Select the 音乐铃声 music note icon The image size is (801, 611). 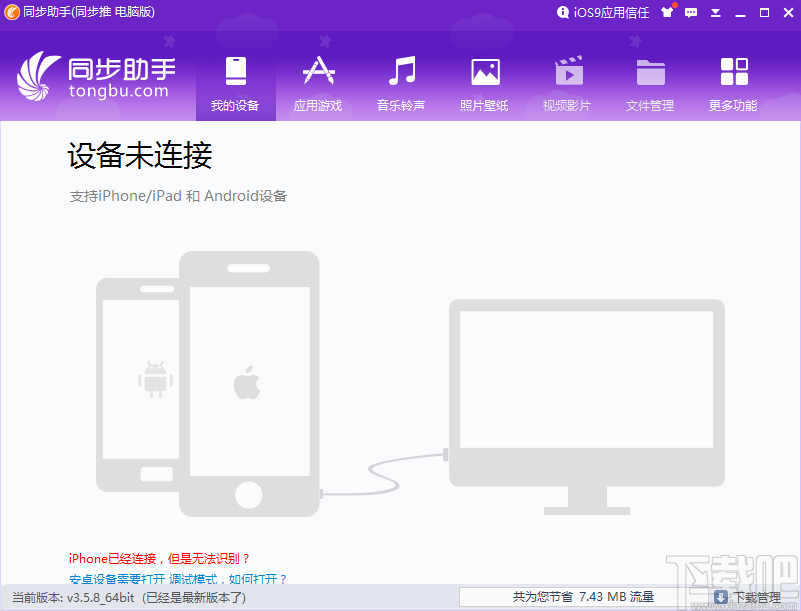pyautogui.click(x=401, y=68)
